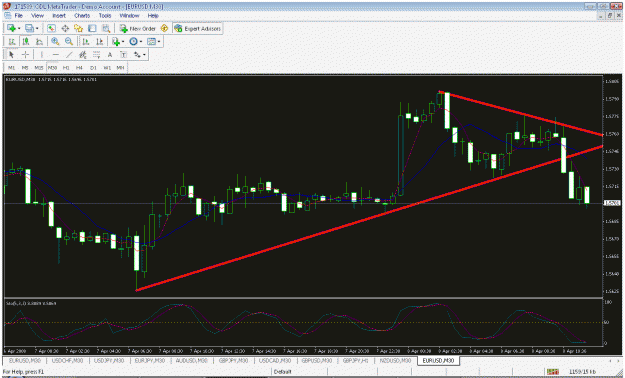
Task: Open the Navigator panel with the star-folder icon
Action: [79, 28]
